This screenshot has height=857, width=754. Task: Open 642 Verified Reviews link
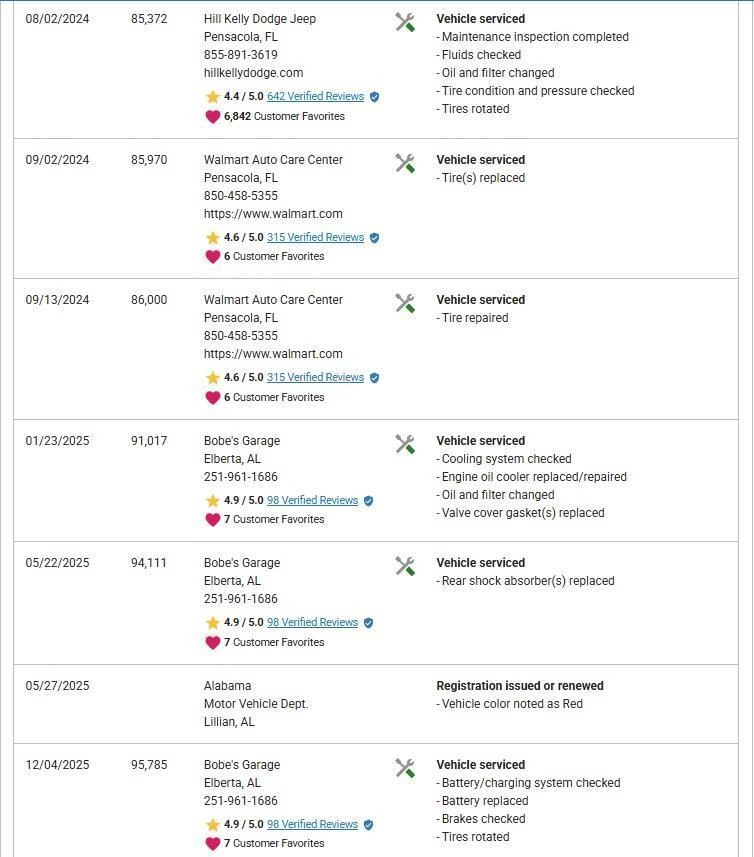315,97
